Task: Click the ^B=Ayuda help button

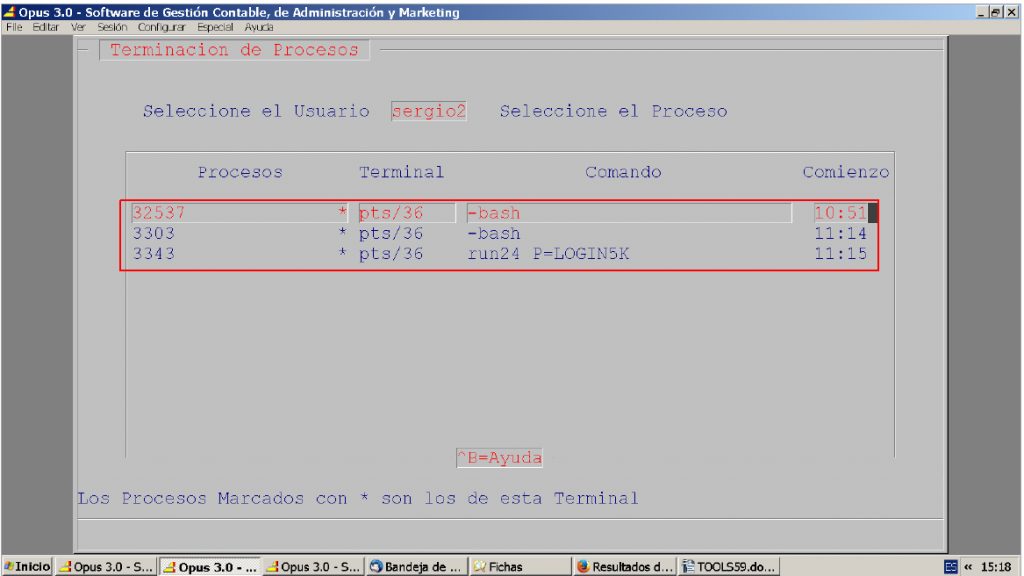Action: pyautogui.click(x=499, y=458)
